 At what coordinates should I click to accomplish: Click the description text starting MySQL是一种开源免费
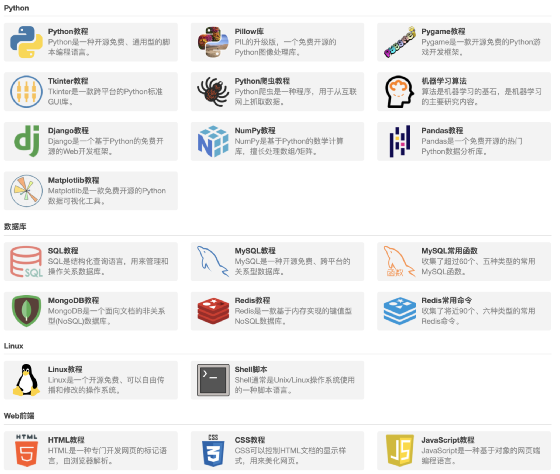[292, 266]
